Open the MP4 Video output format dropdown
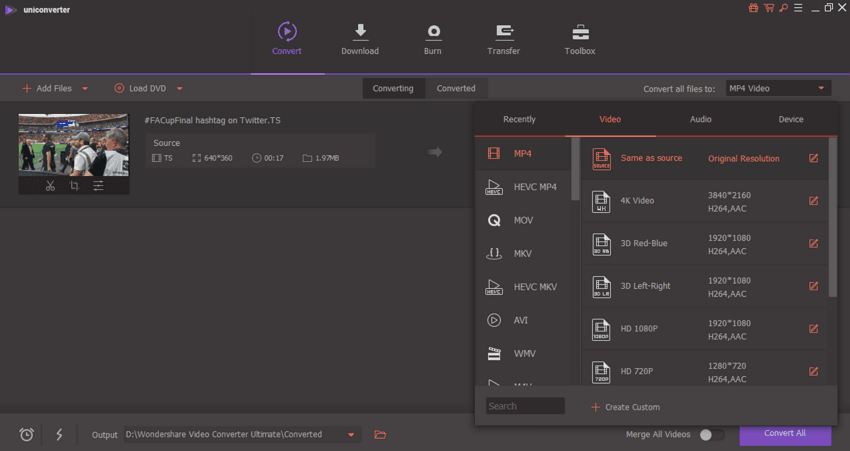 coord(778,88)
